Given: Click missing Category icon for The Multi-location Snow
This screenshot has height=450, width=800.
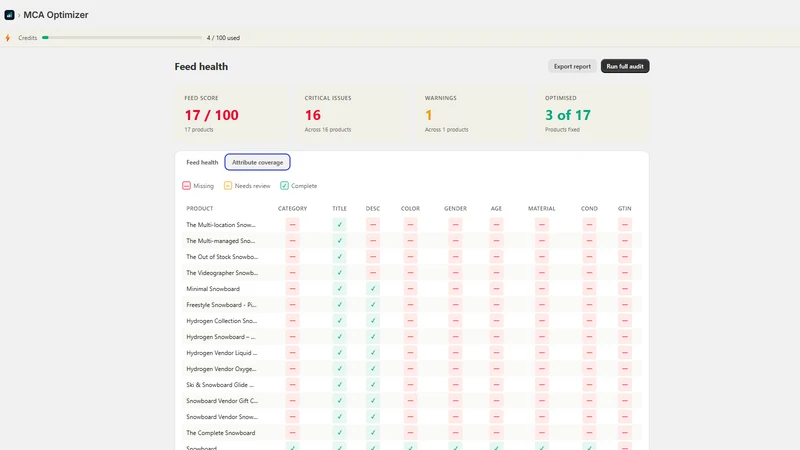Looking at the screenshot, I should 292,224.
